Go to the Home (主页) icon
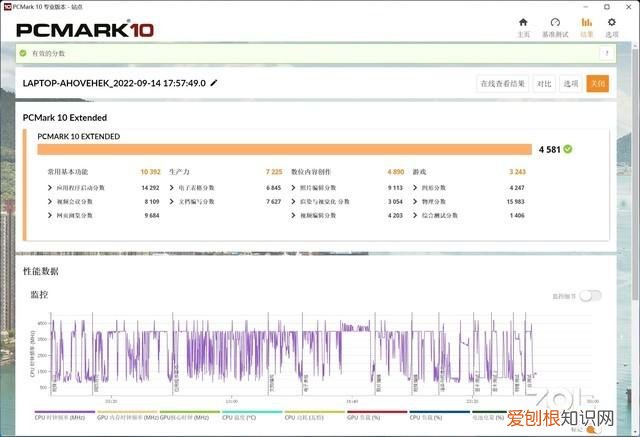 click(x=523, y=22)
